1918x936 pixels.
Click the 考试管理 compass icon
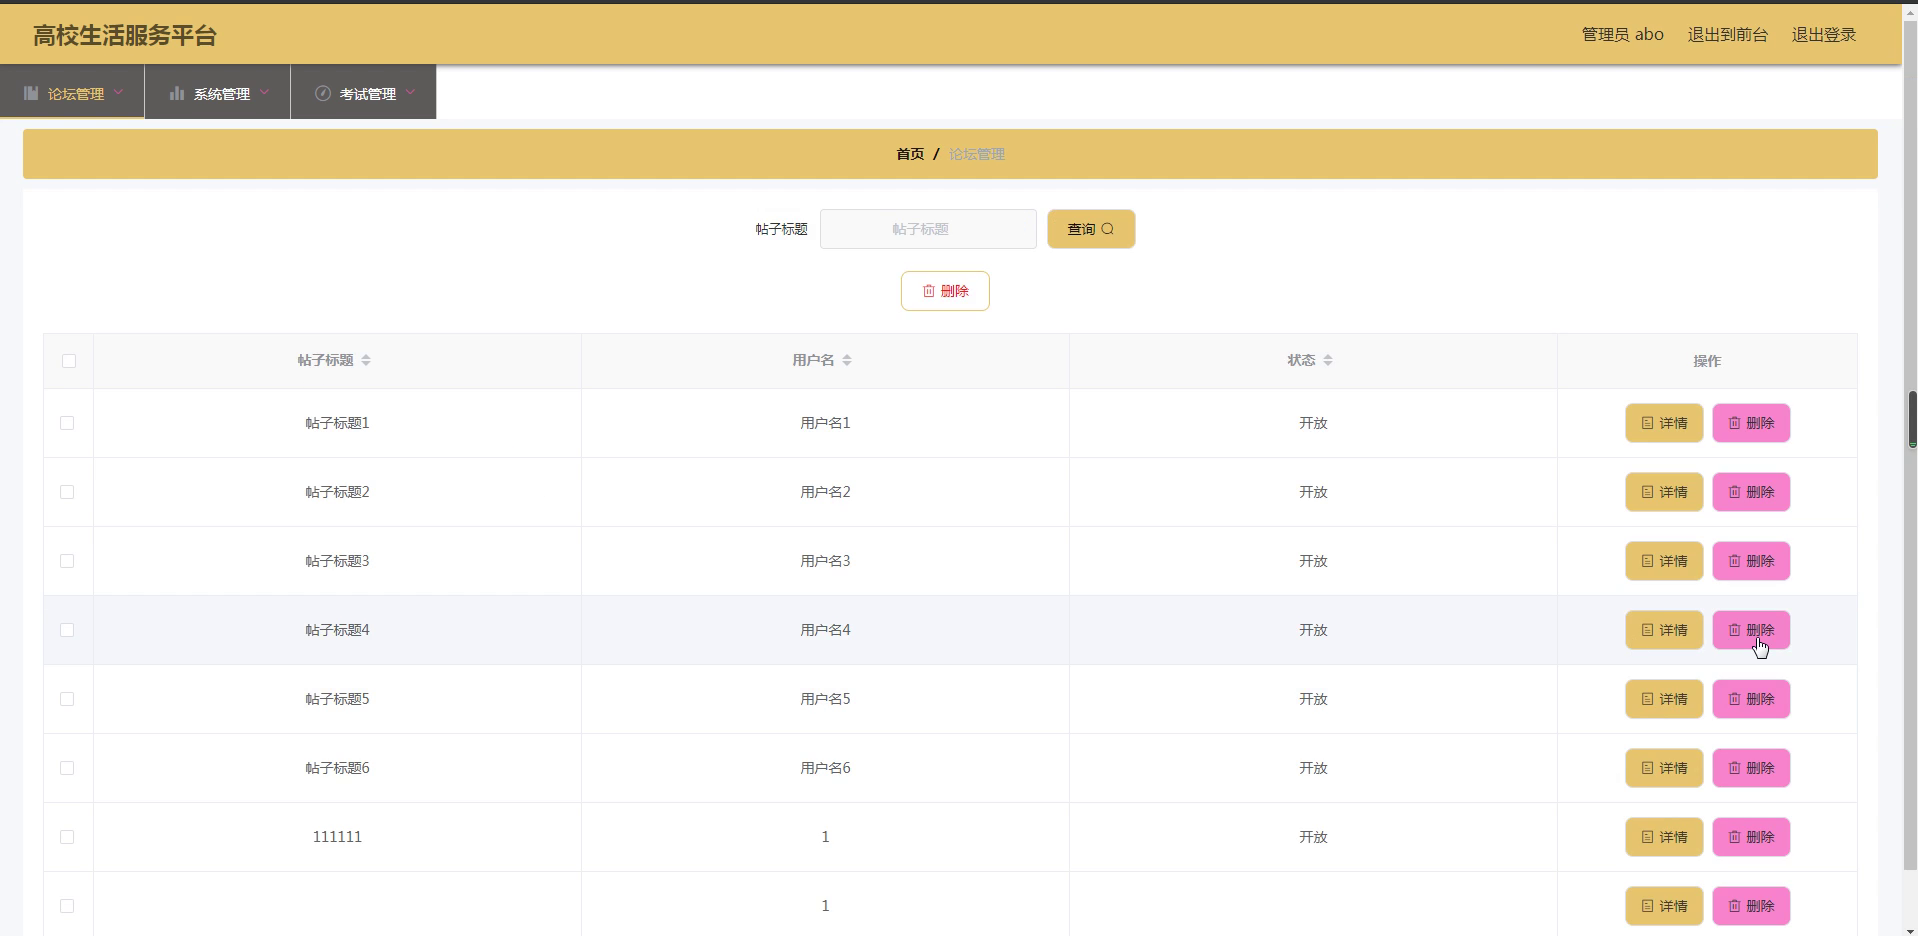point(322,93)
